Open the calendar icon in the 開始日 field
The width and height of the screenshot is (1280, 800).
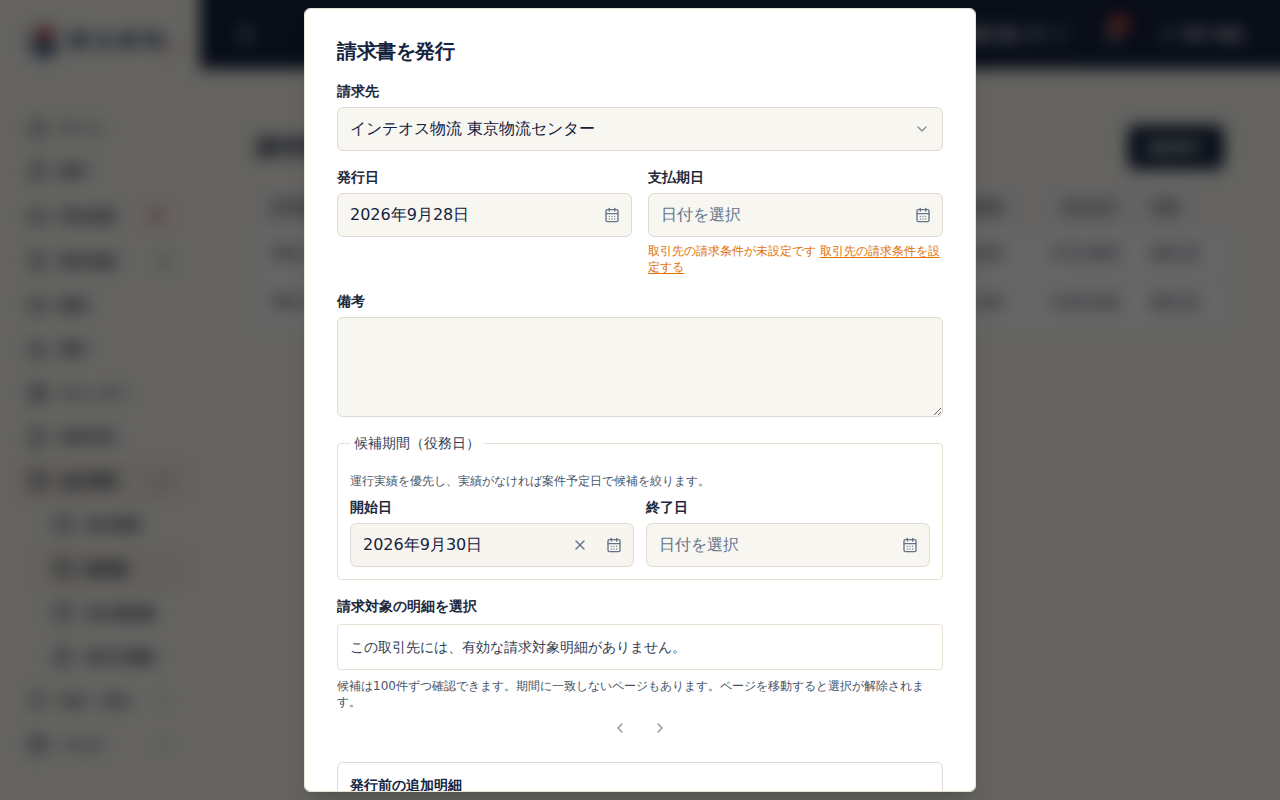point(614,545)
